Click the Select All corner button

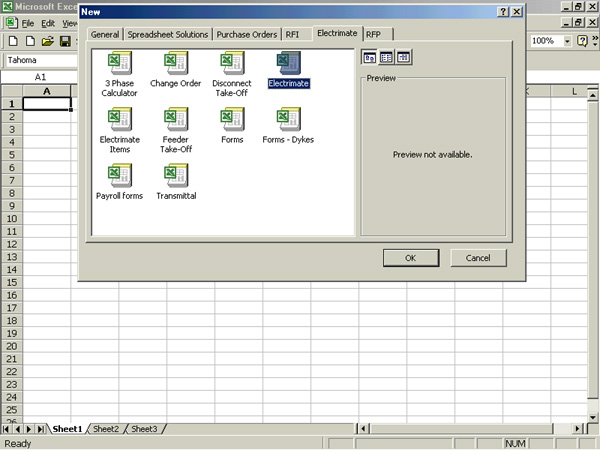[x=12, y=91]
